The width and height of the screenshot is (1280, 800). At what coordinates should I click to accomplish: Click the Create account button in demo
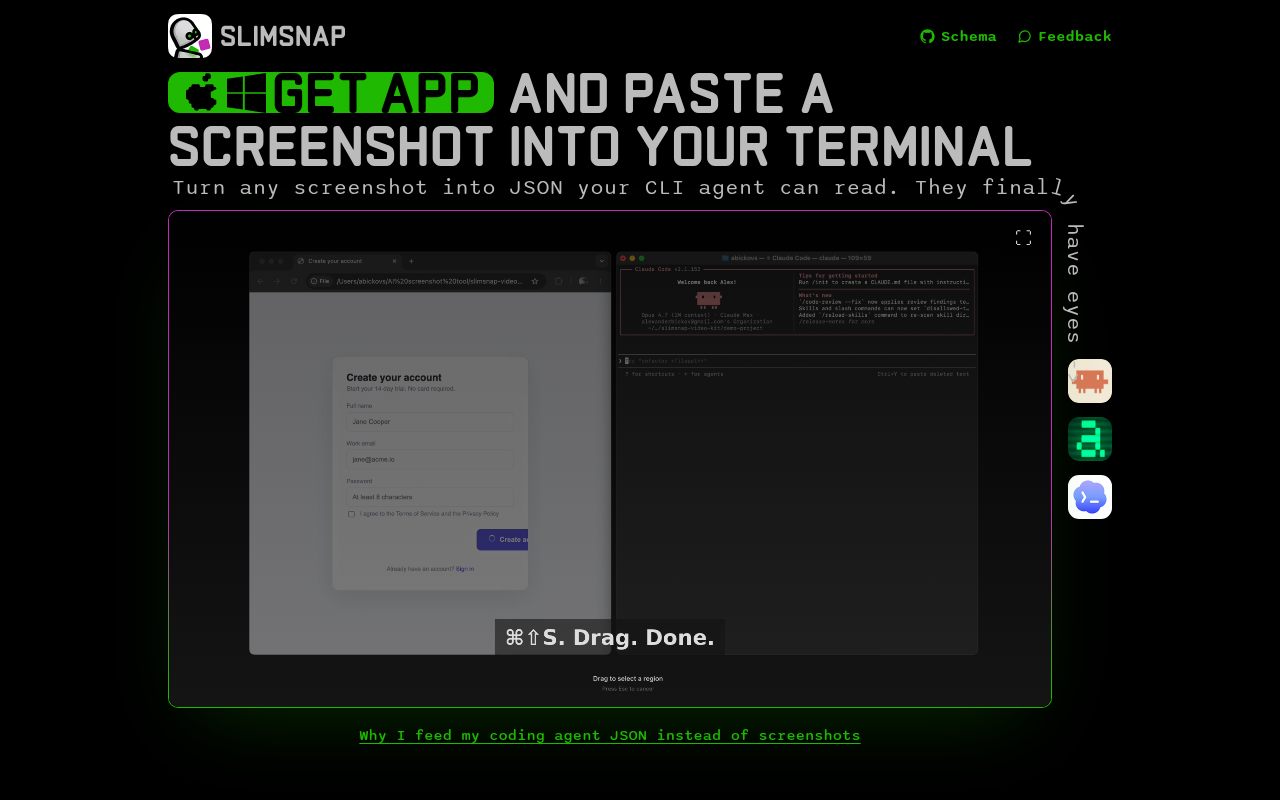(x=502, y=539)
